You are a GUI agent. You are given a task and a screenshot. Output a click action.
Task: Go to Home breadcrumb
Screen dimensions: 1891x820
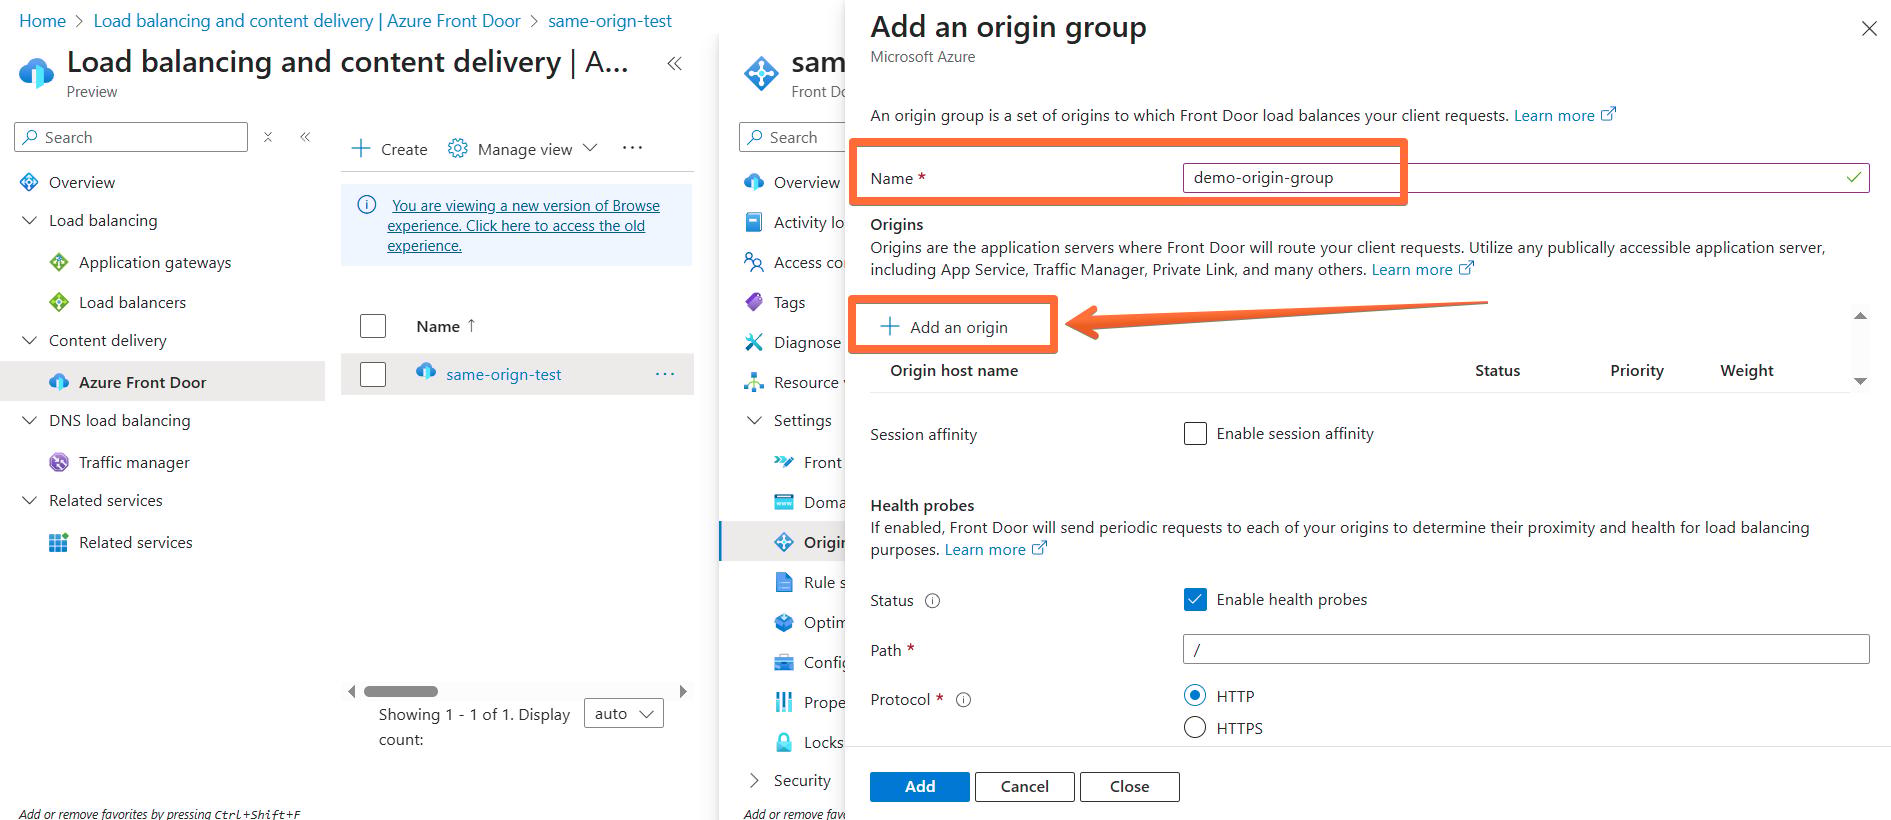click(x=42, y=21)
